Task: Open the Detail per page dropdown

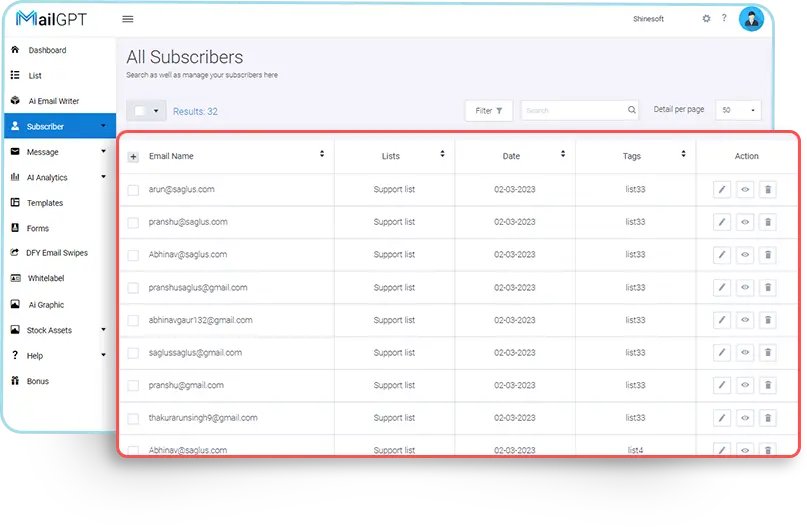Action: point(739,111)
